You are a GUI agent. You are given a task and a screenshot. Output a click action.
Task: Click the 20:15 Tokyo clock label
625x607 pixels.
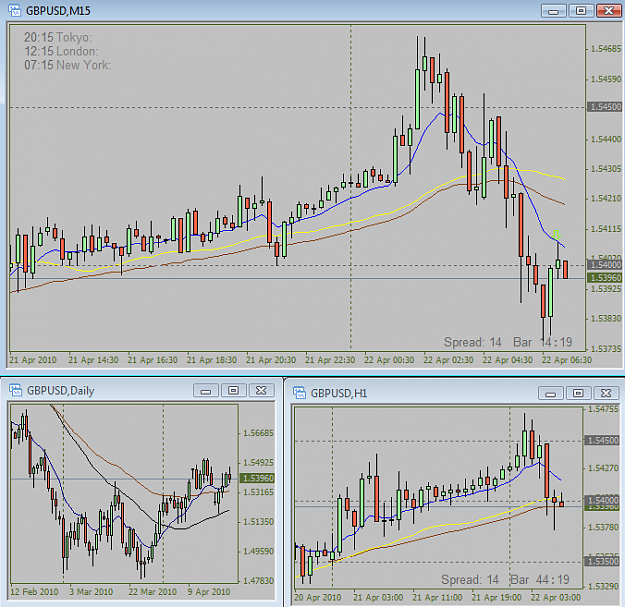[x=58, y=37]
